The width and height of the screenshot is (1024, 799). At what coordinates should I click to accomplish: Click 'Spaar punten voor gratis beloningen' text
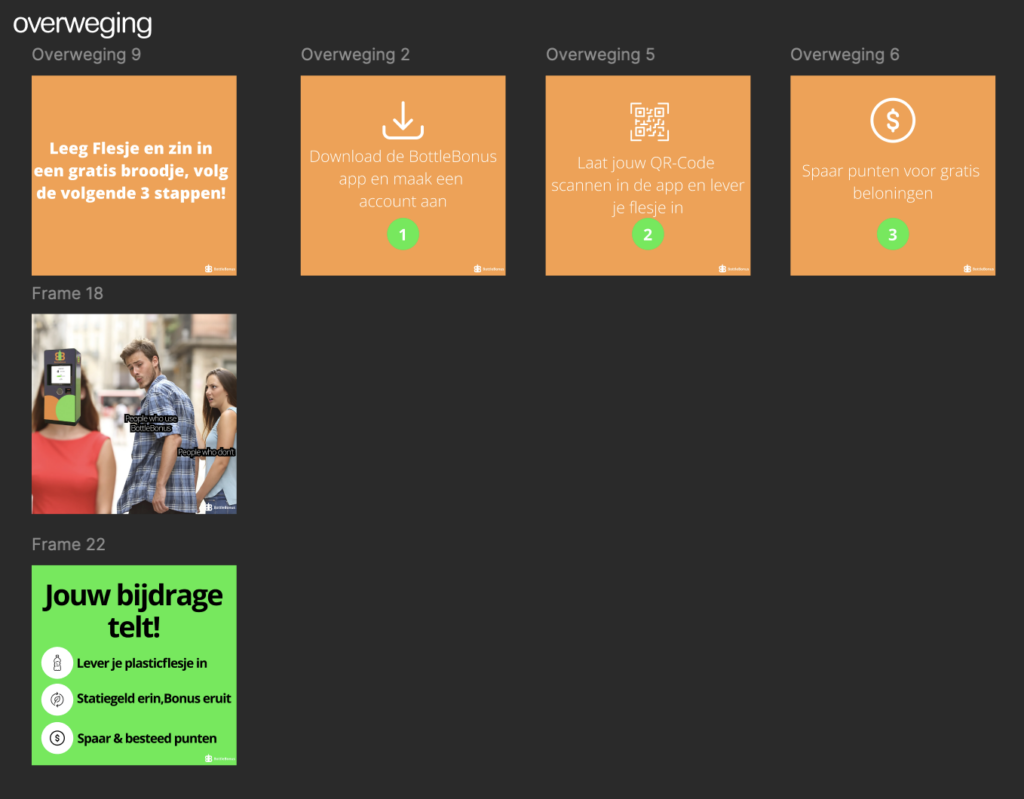pos(891,182)
